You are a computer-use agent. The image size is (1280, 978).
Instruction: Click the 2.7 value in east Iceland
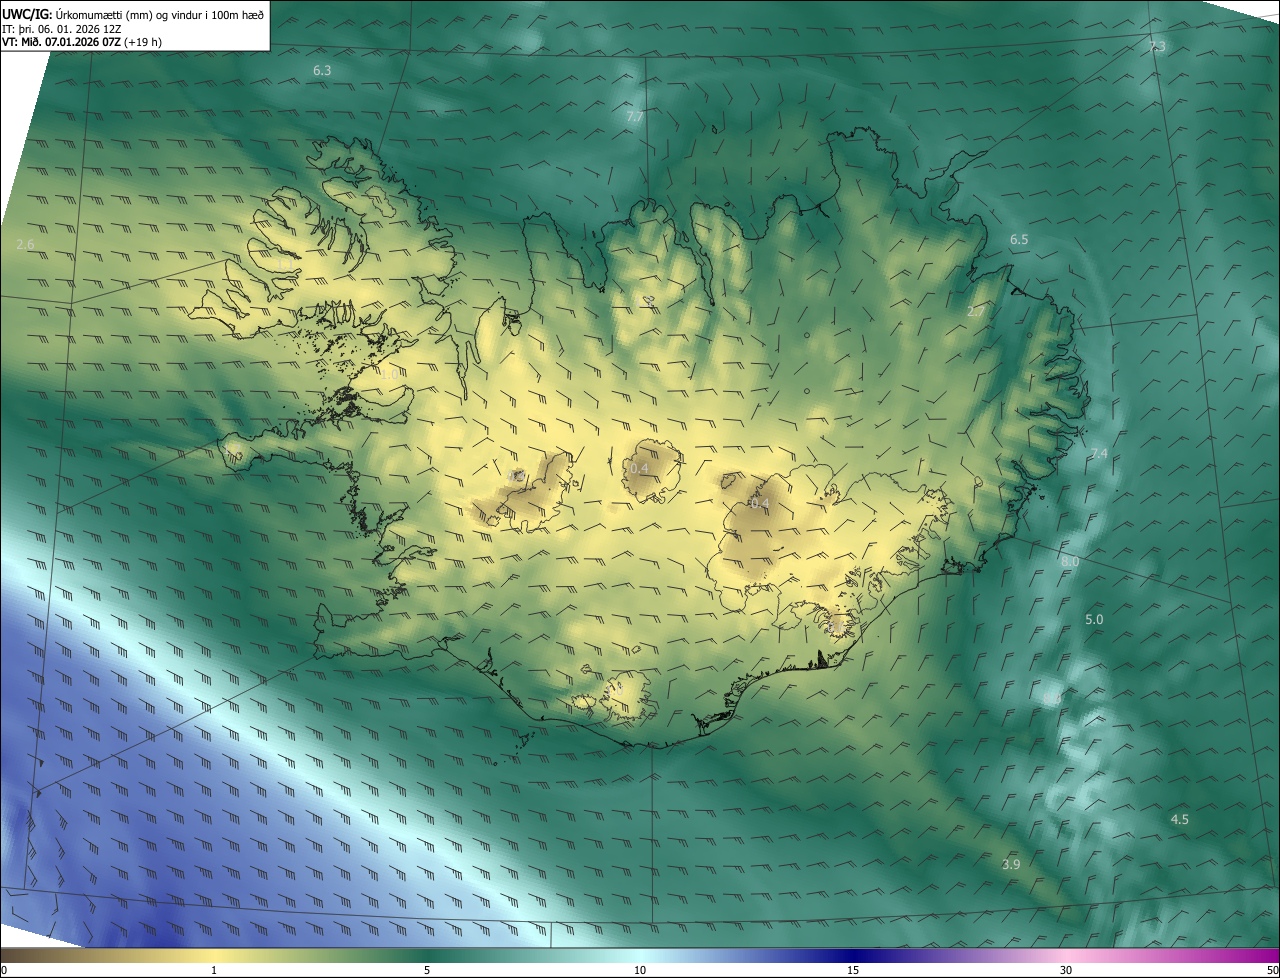[977, 313]
